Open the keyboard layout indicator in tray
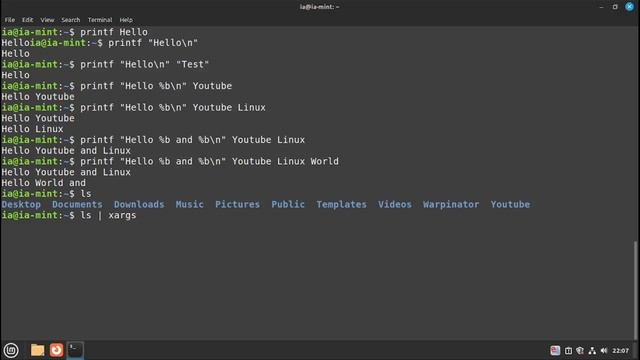The image size is (640, 360). click(x=555, y=350)
